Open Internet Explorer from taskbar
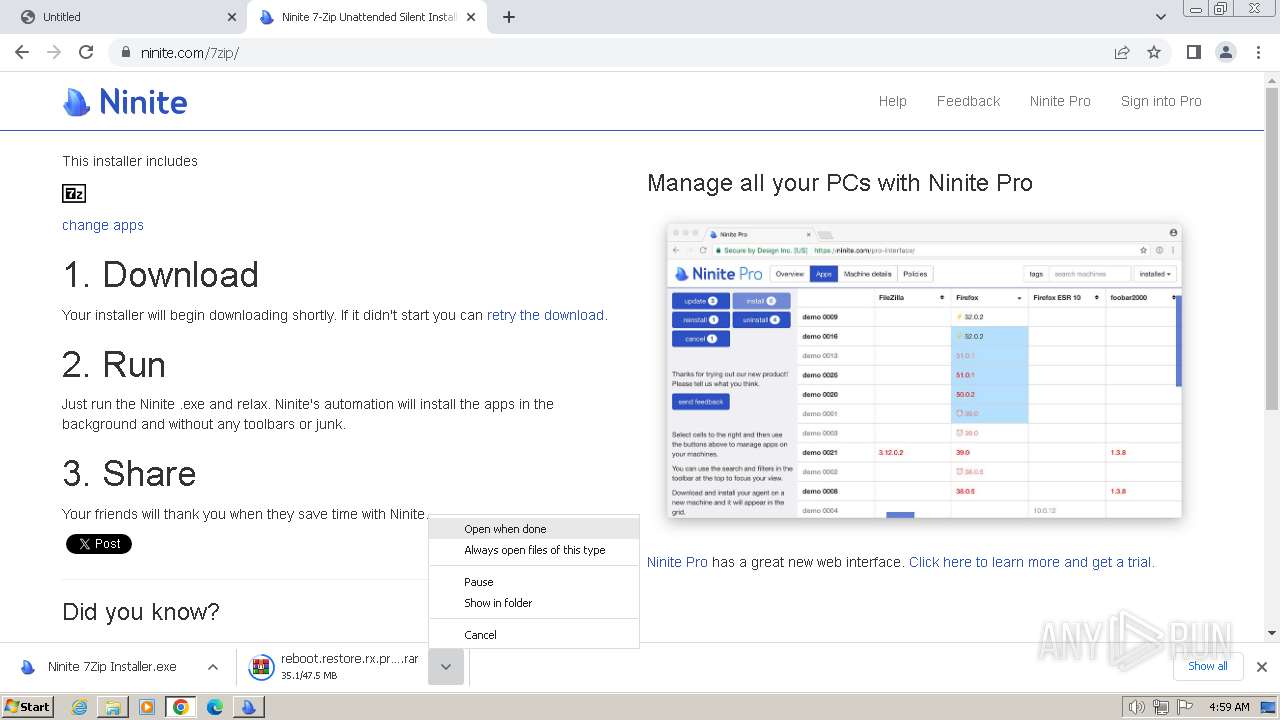This screenshot has height=720, width=1280. click(x=79, y=707)
